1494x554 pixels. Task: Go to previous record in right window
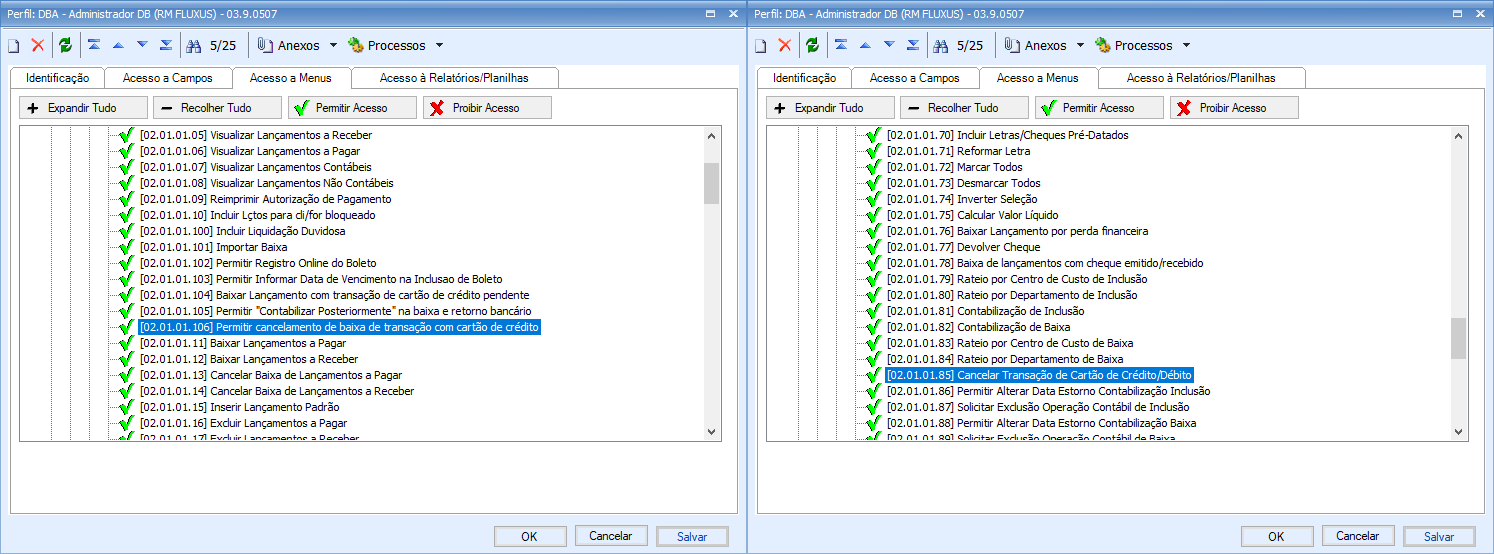pyautogui.click(x=865, y=45)
